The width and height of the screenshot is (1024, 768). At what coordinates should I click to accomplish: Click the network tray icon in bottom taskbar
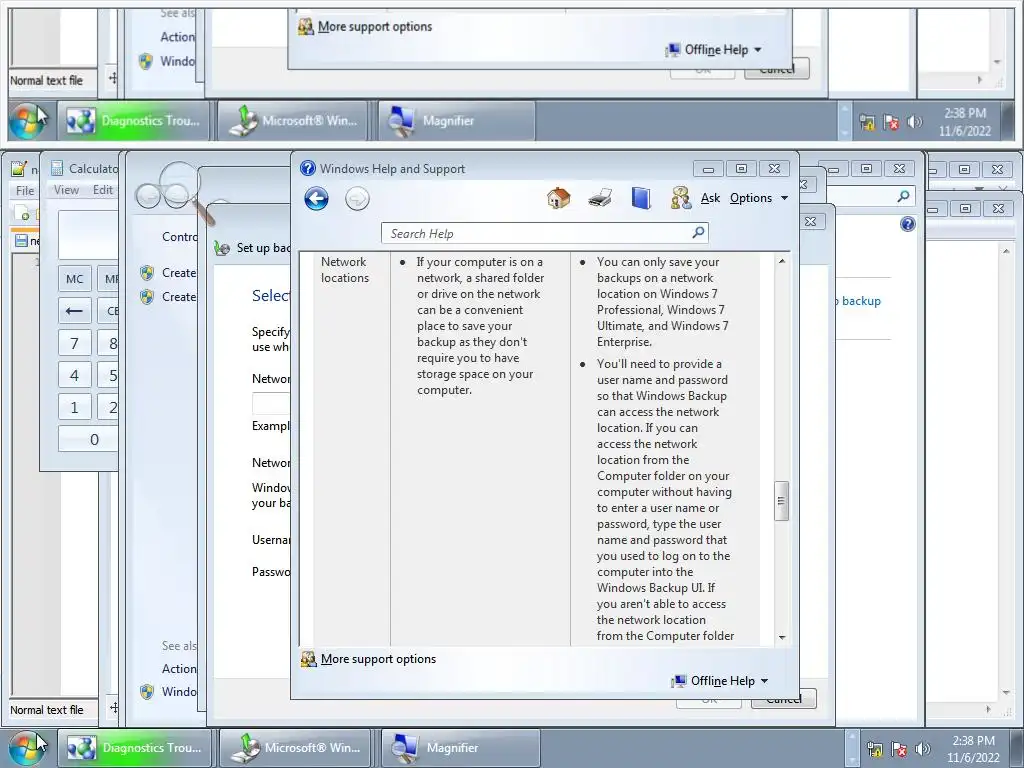pyautogui.click(x=874, y=750)
